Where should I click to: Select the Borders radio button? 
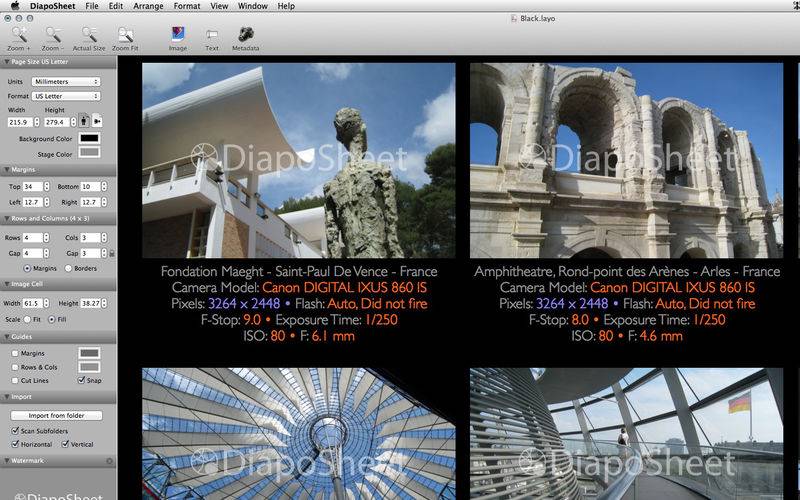click(69, 268)
